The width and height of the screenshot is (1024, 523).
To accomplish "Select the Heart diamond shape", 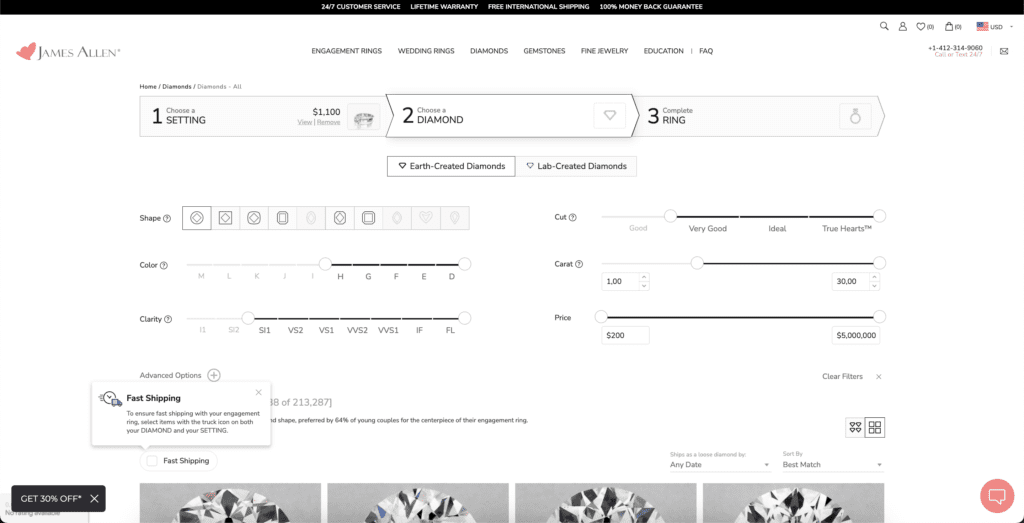I will coord(426,218).
